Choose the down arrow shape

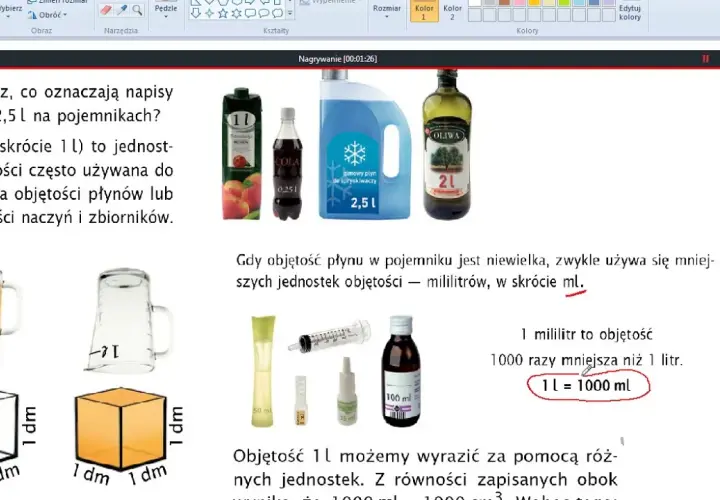(x=196, y=13)
